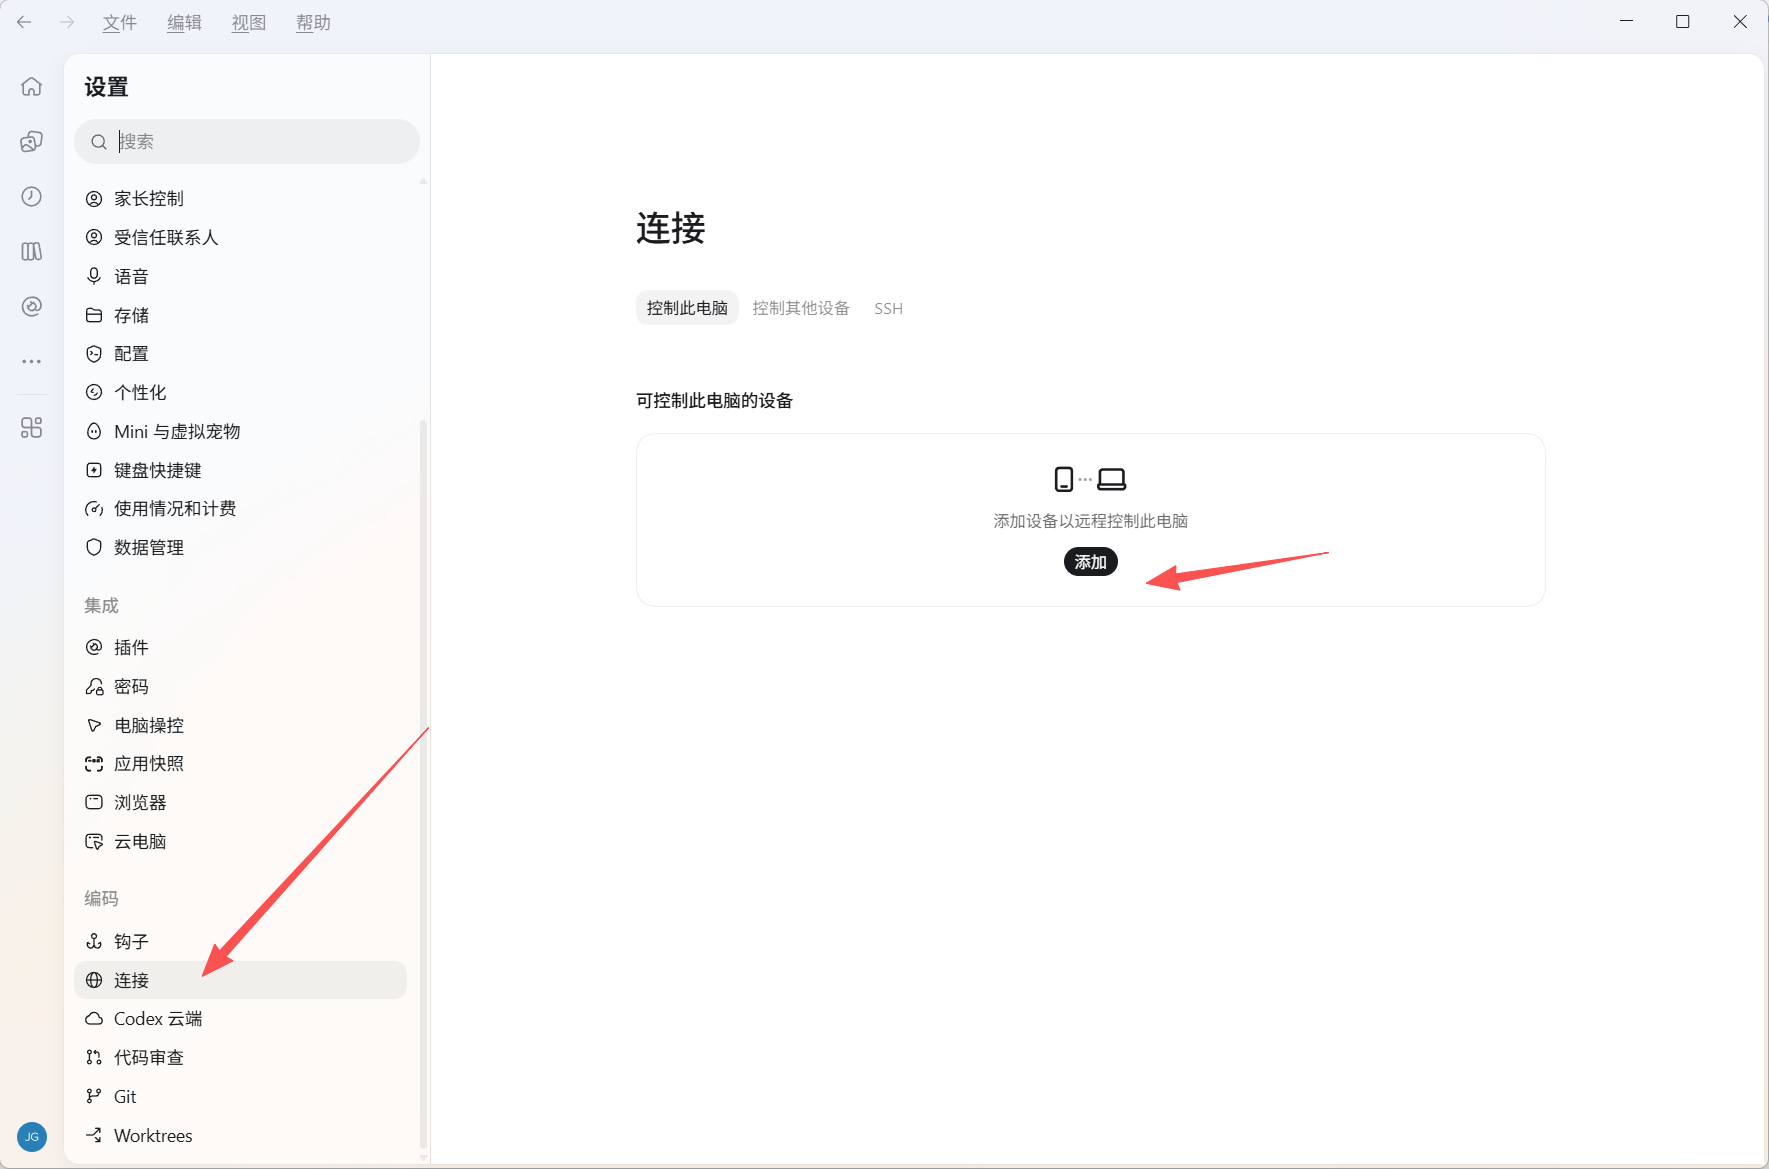Switch to SSH tab

click(x=888, y=308)
